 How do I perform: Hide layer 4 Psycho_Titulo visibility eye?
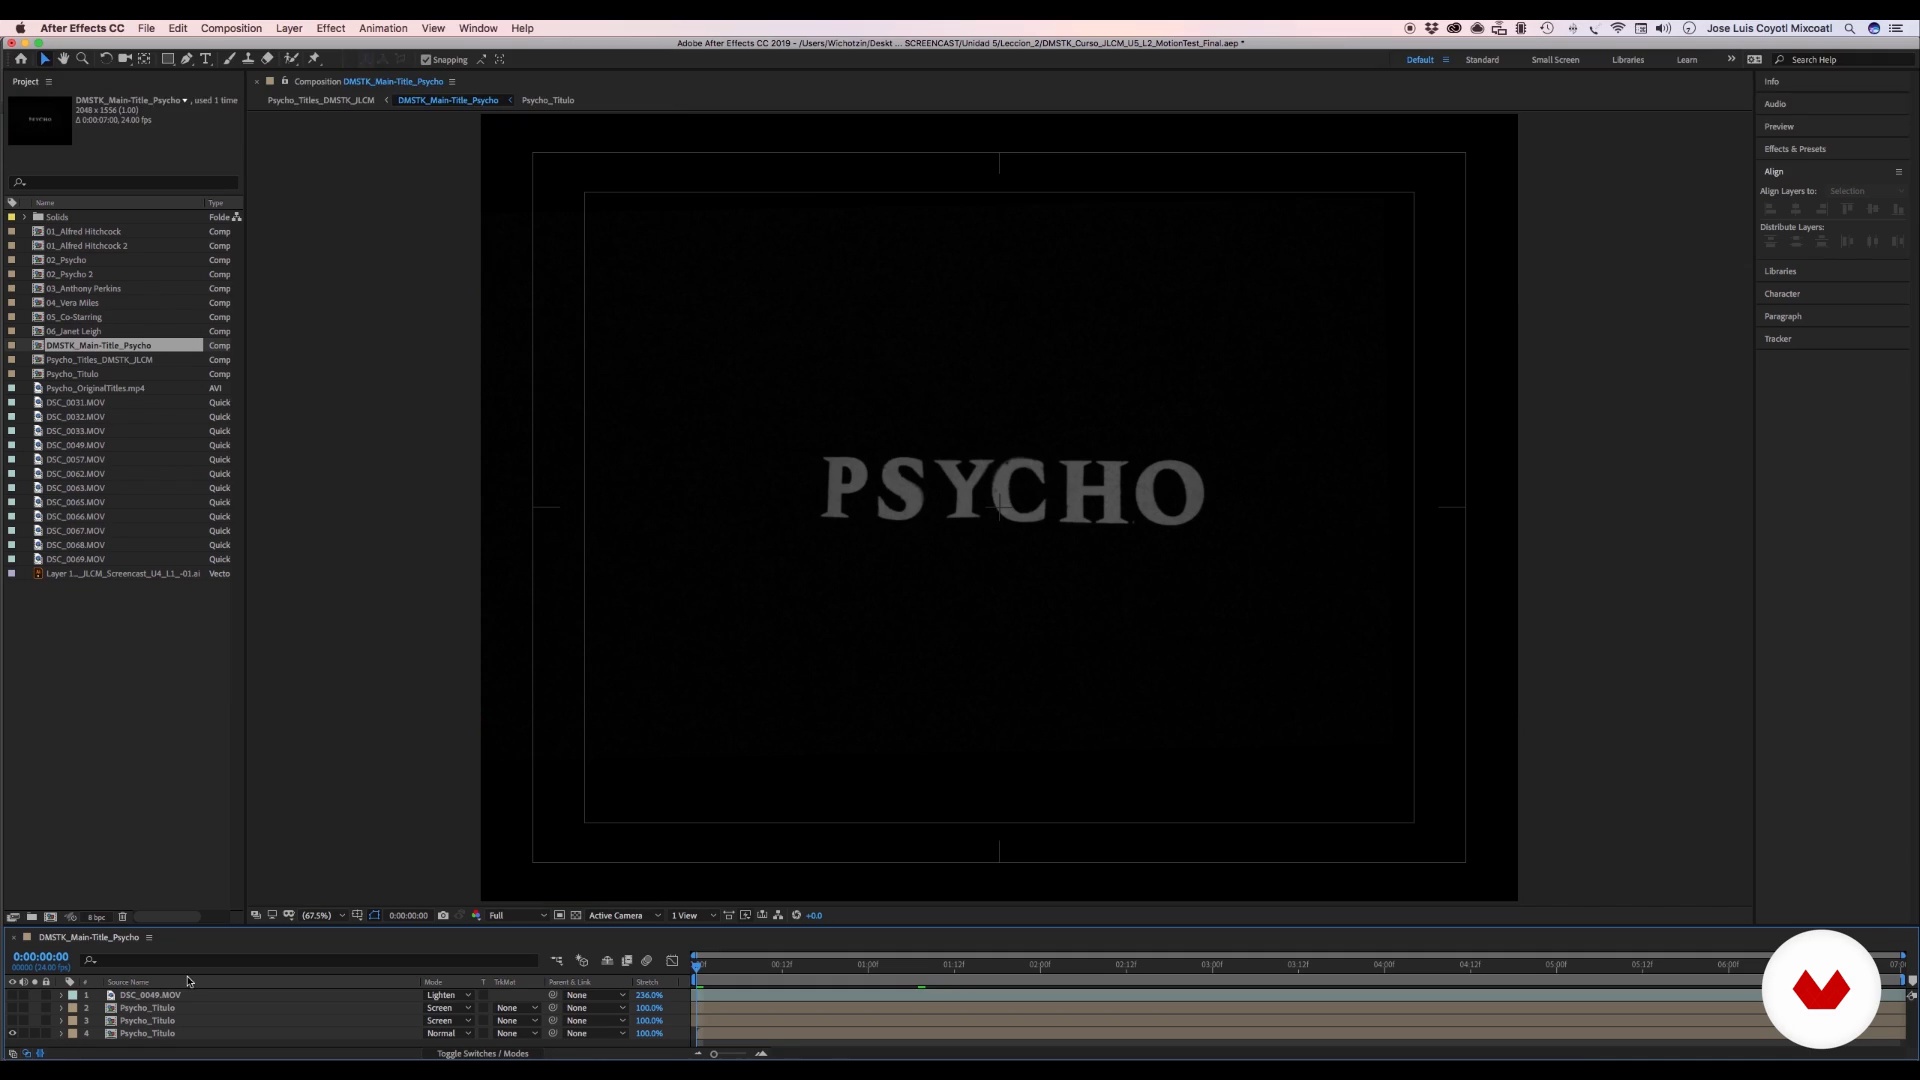click(13, 1033)
